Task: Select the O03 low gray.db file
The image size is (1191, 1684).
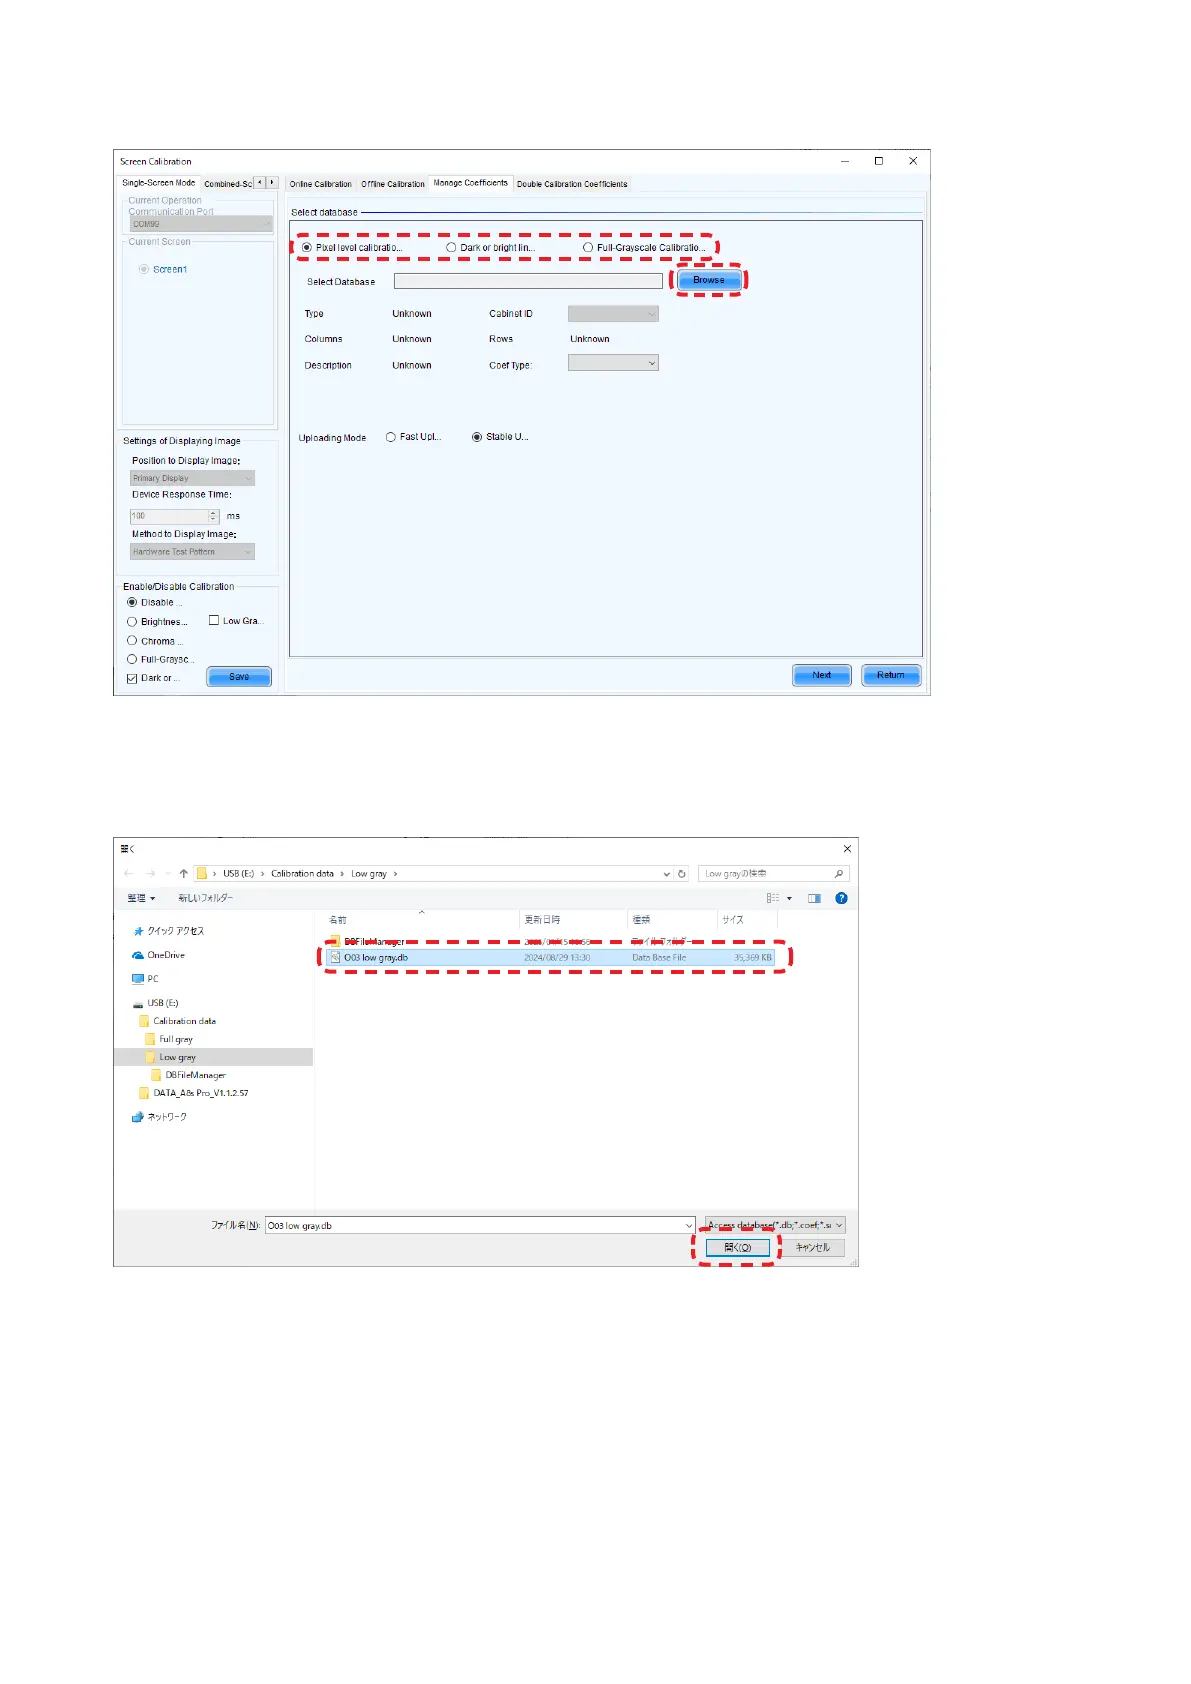Action: (376, 958)
